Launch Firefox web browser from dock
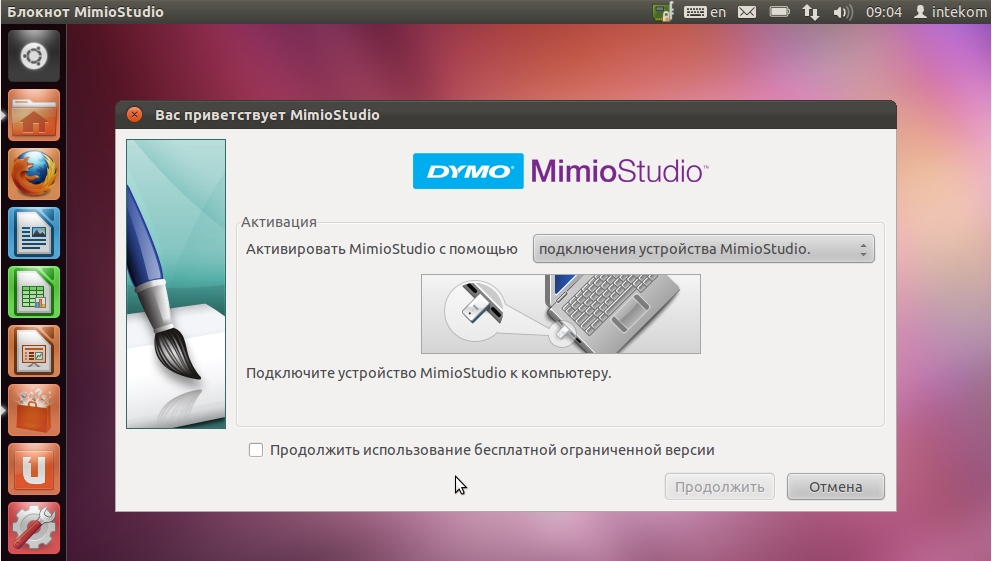 (34, 174)
